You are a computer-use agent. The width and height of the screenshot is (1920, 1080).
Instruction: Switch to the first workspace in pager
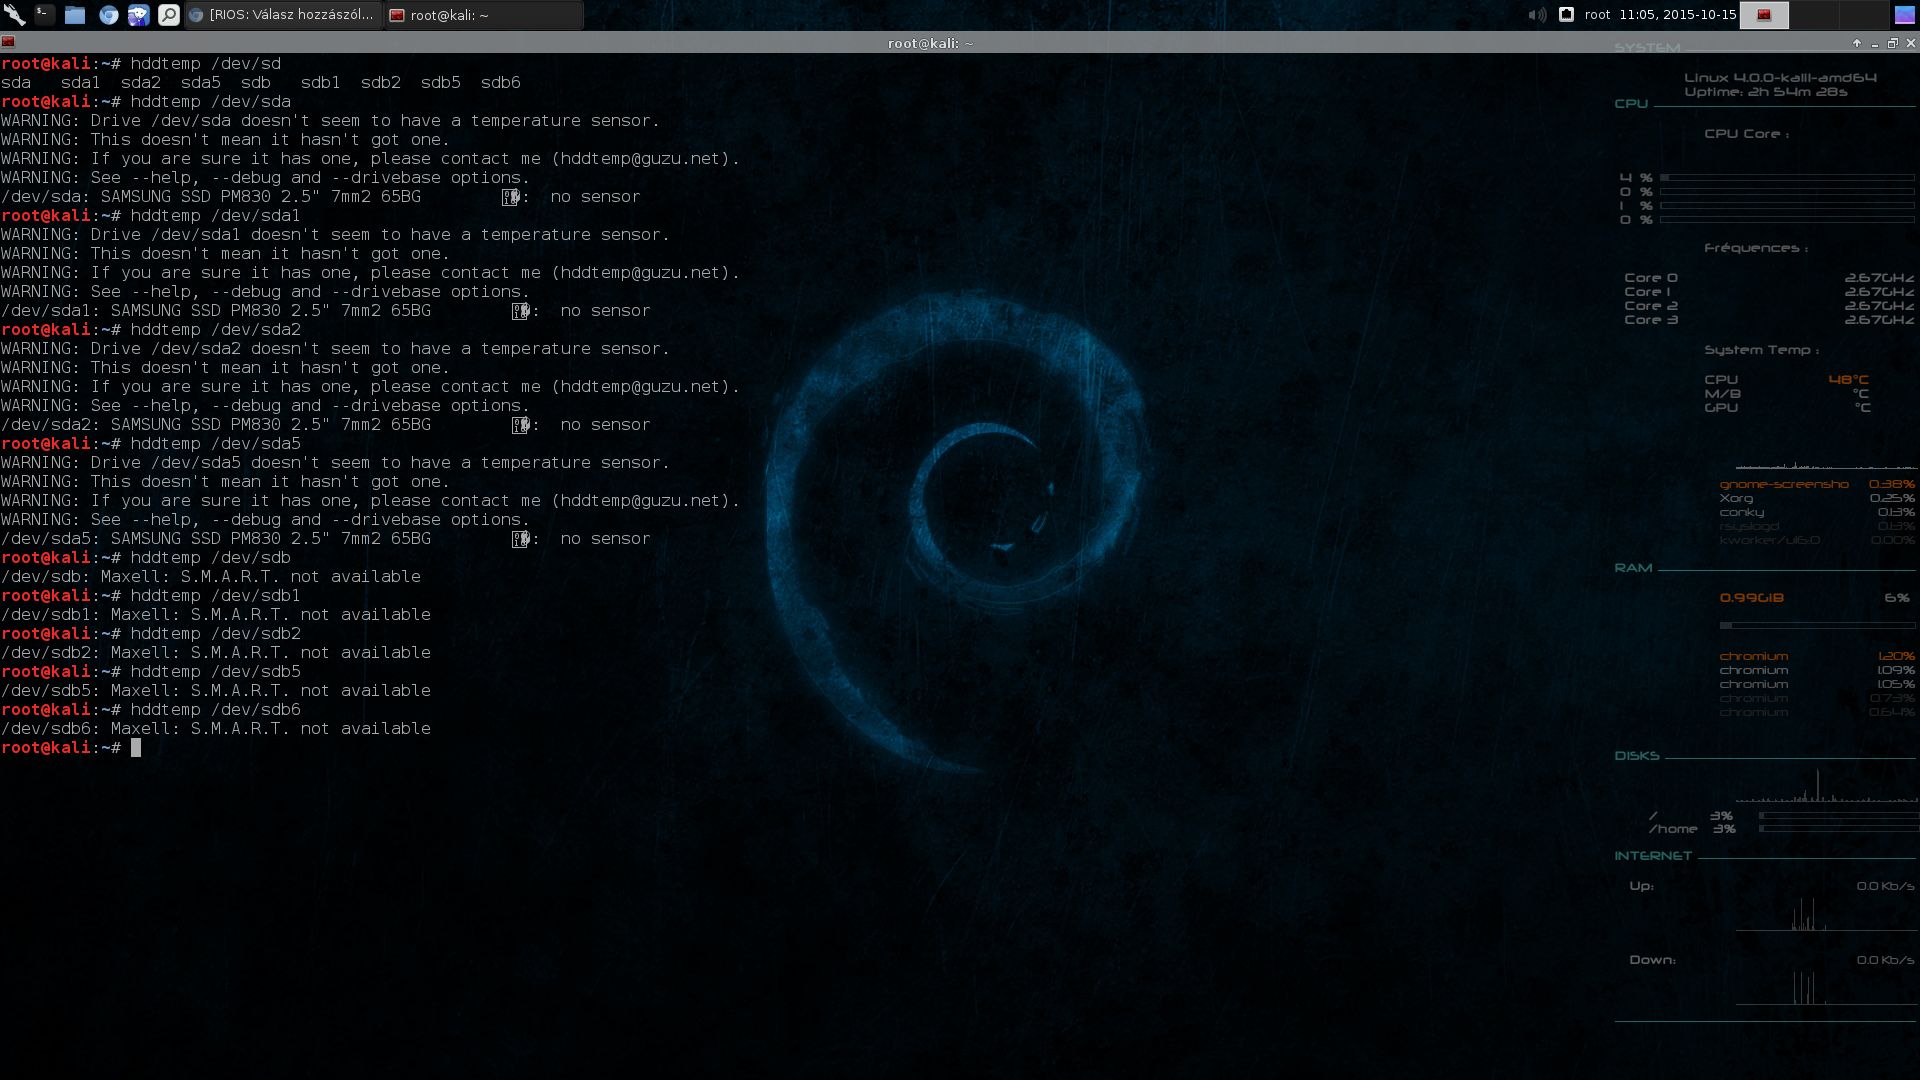coord(1764,15)
